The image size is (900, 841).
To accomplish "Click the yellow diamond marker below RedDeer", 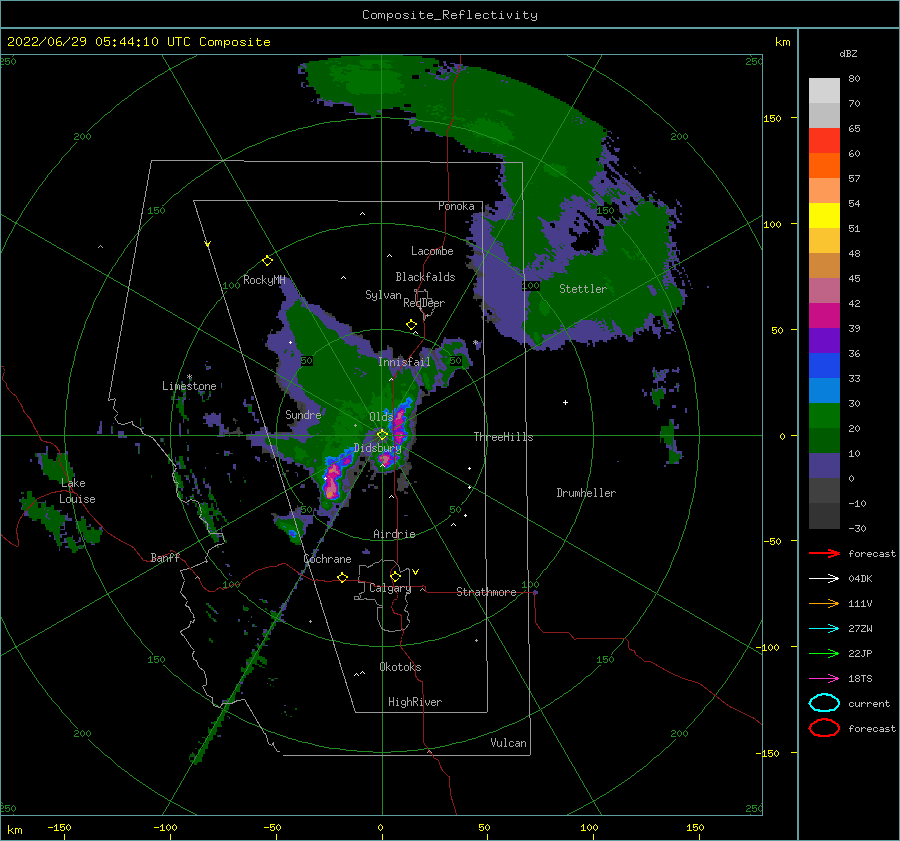I will point(411,324).
